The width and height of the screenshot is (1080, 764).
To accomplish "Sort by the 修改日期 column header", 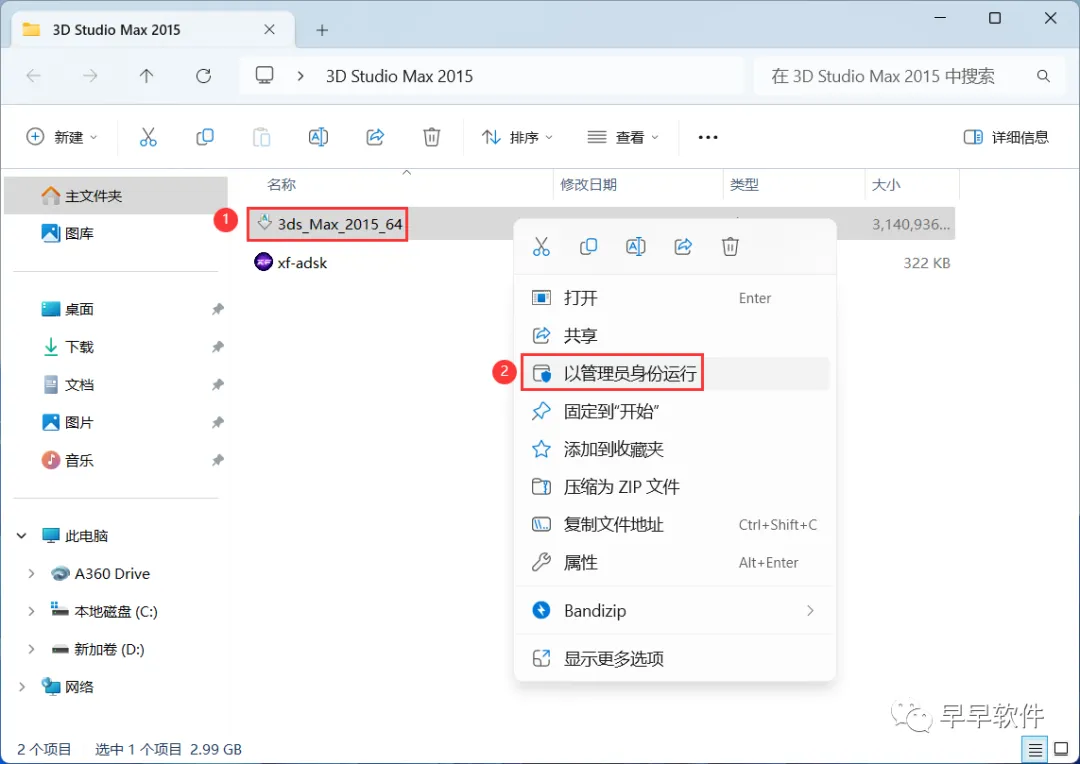I will click(588, 185).
